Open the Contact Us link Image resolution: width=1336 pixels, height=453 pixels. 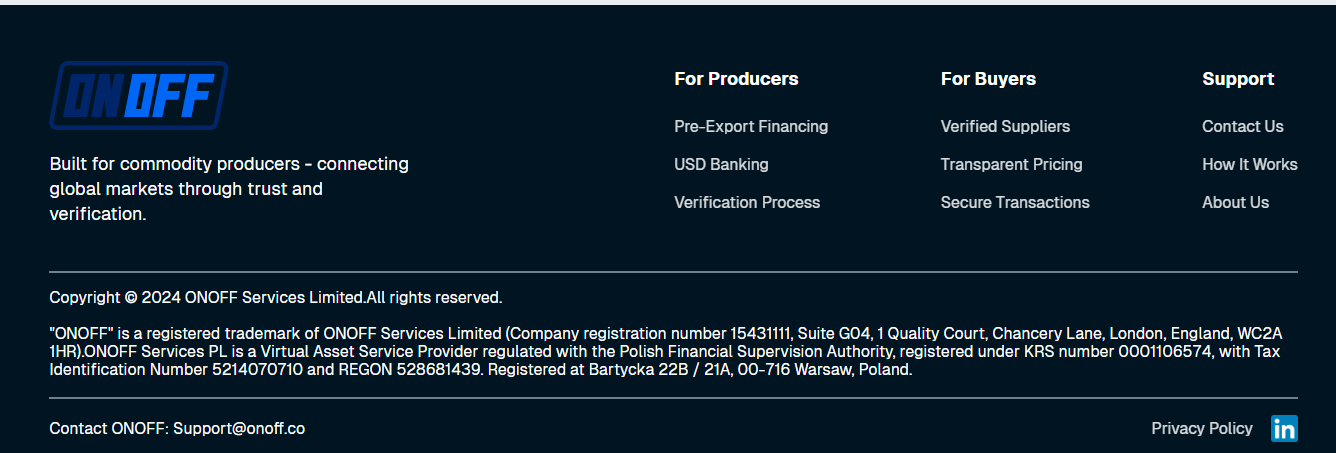pos(1242,126)
